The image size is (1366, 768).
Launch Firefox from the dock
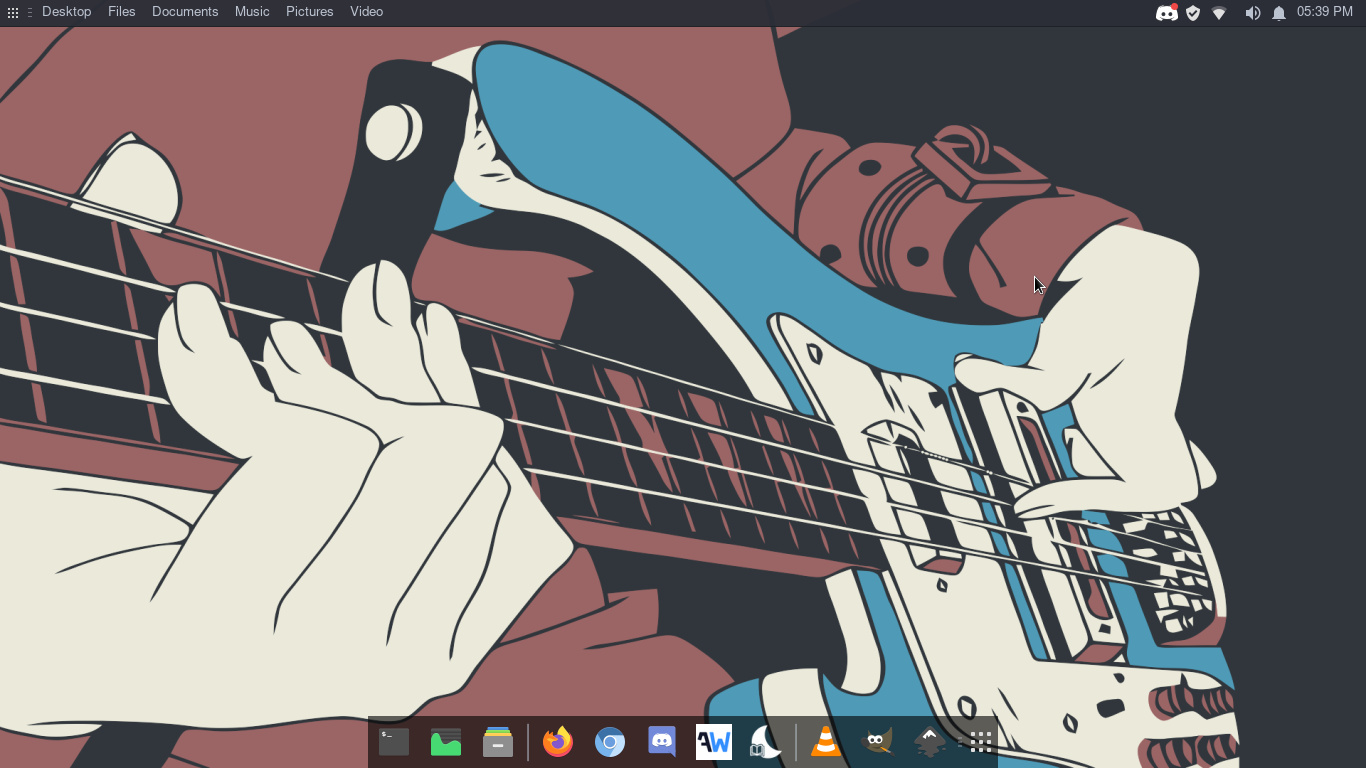[558, 742]
